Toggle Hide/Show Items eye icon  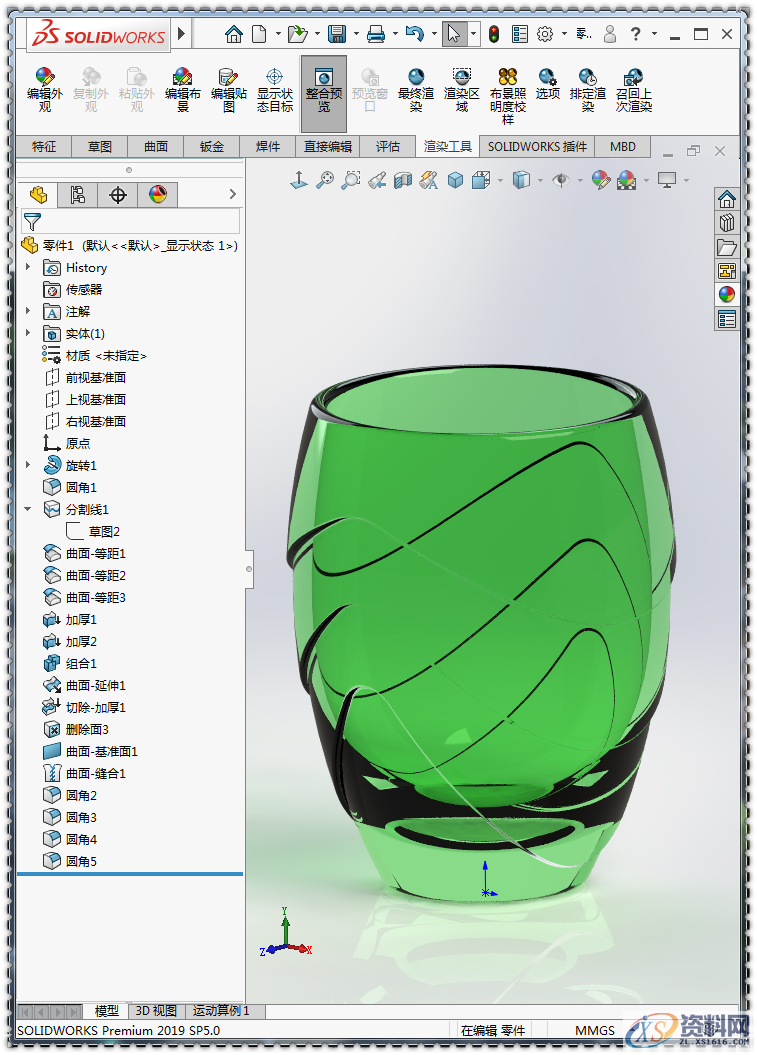tap(561, 180)
